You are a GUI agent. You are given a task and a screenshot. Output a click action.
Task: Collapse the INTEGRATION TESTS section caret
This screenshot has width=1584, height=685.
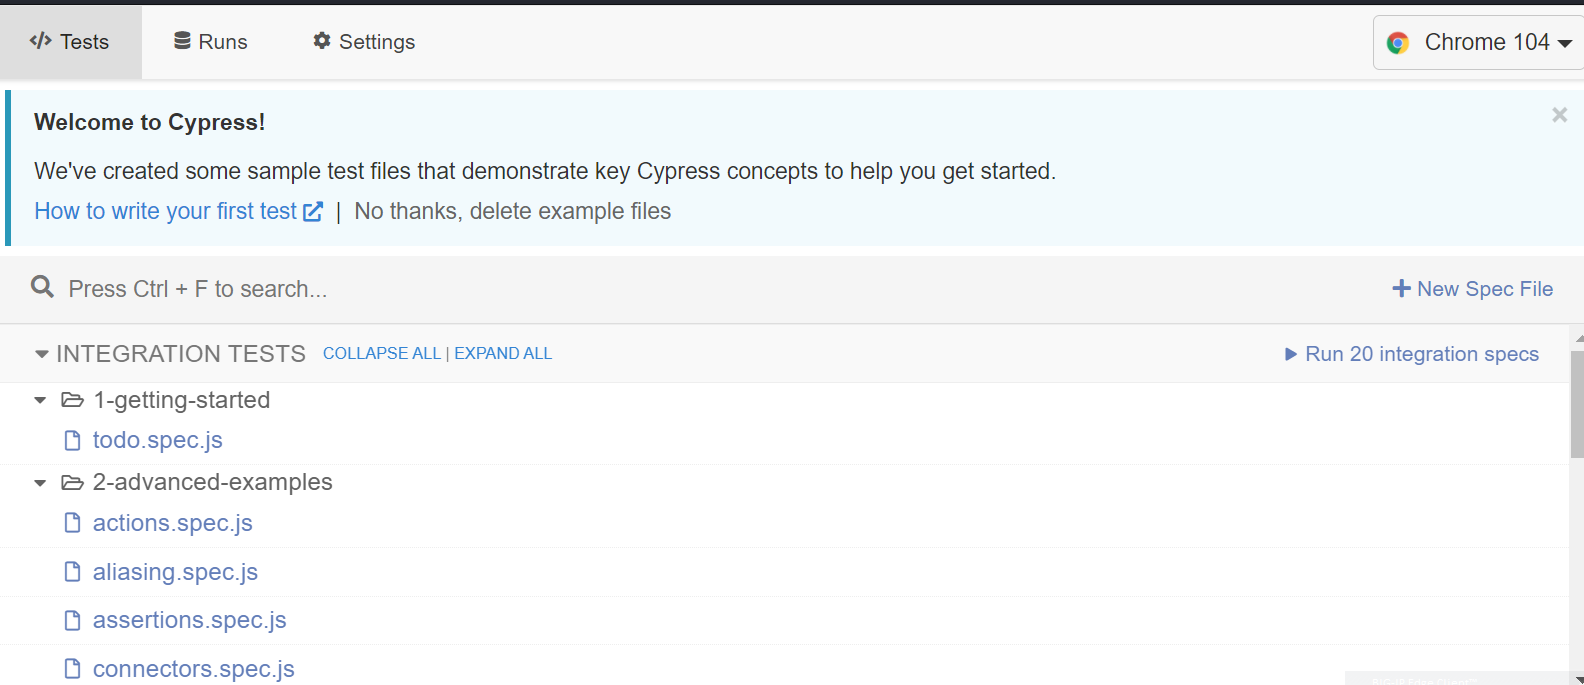(41, 354)
